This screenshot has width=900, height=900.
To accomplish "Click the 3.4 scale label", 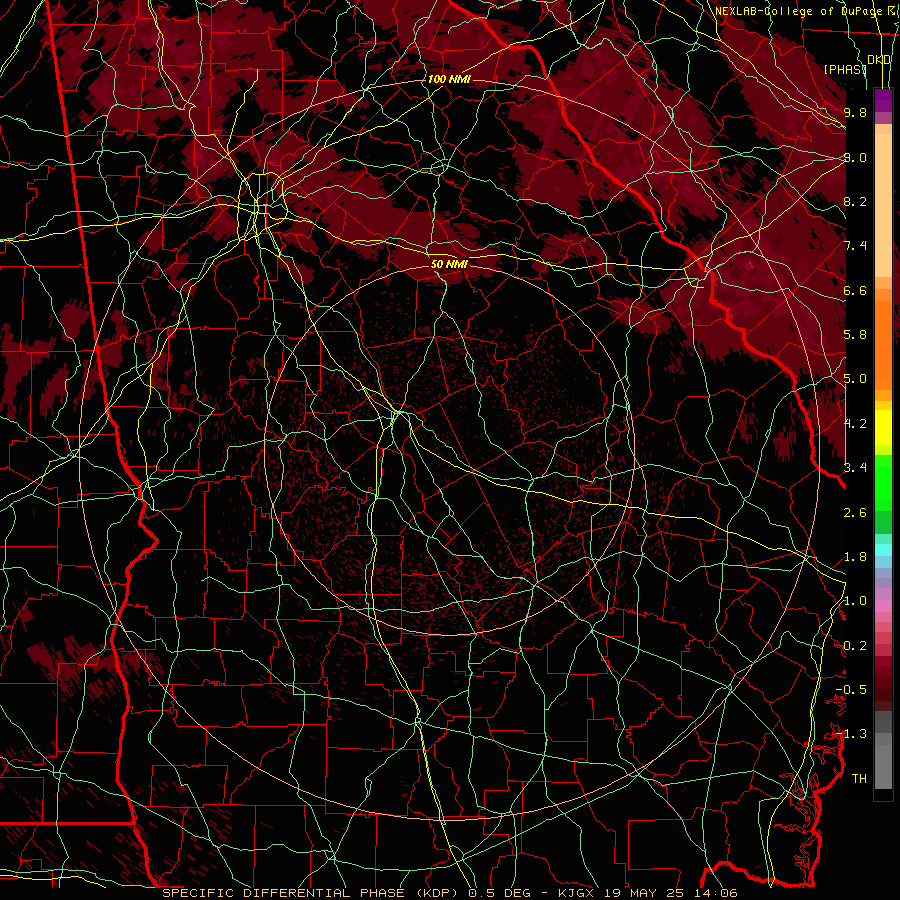I will [x=855, y=468].
